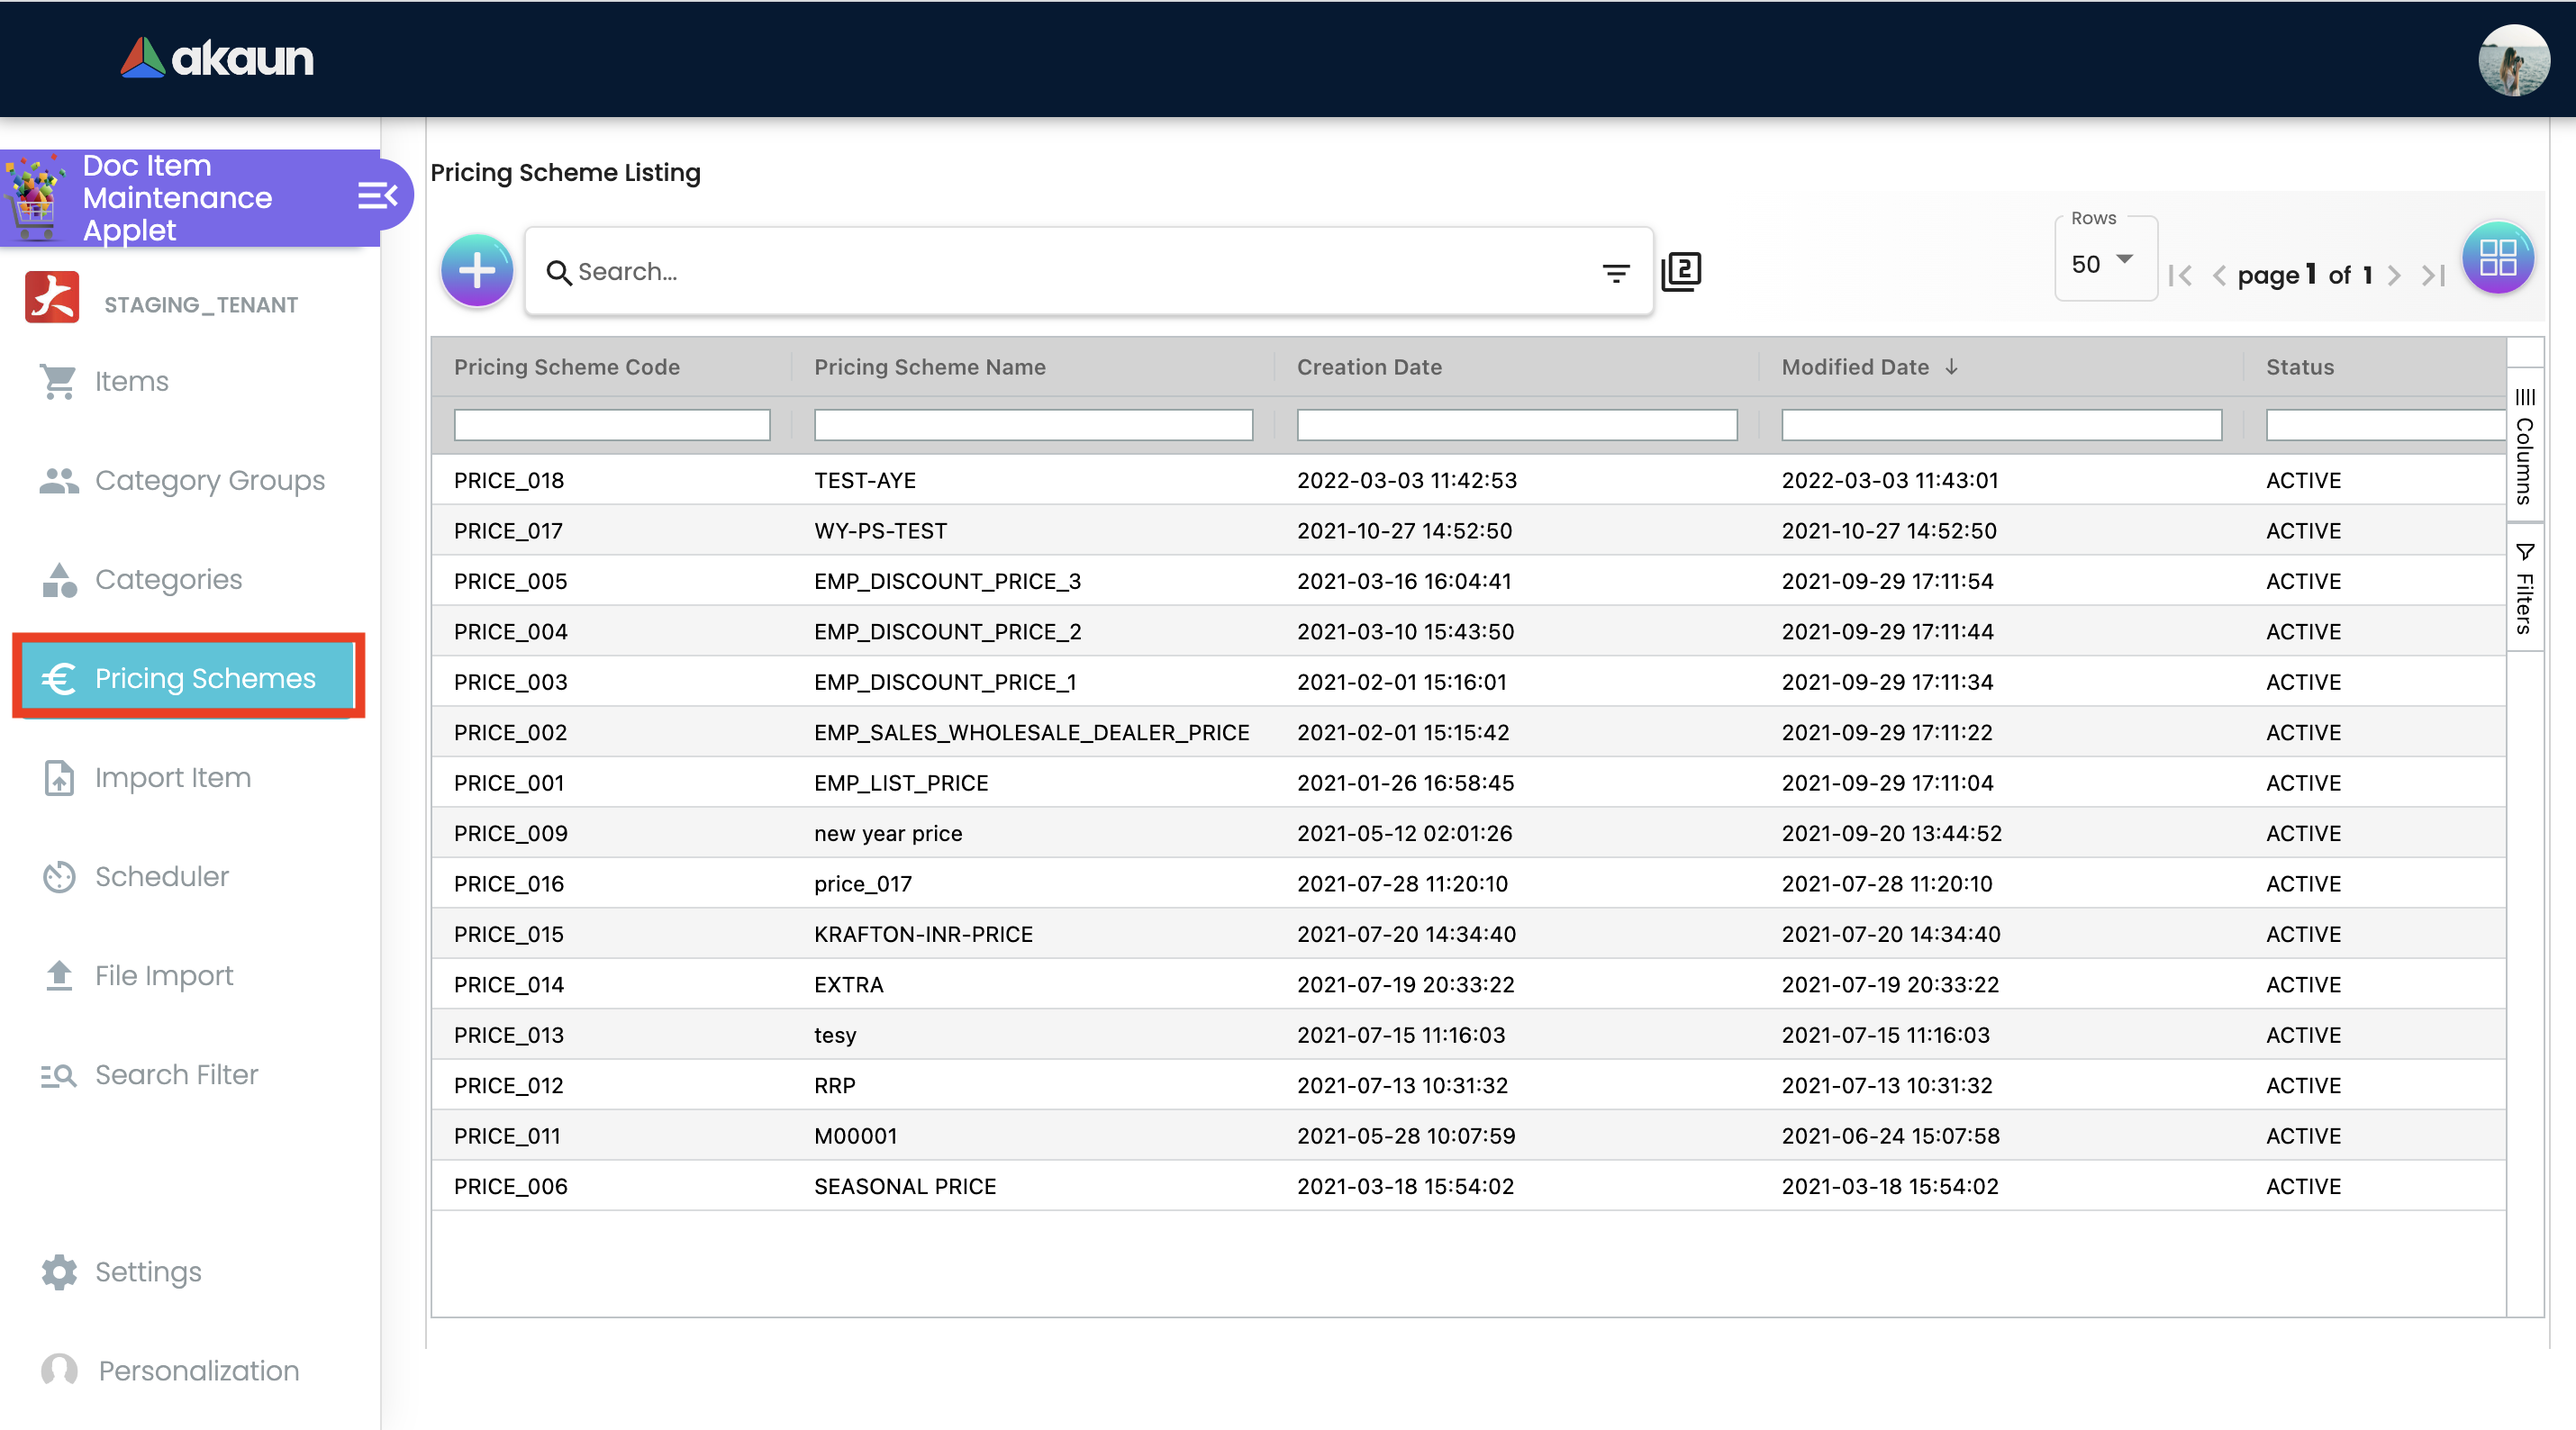Click the akaun logo
The width and height of the screenshot is (2576, 1430).
pyautogui.click(x=217, y=58)
